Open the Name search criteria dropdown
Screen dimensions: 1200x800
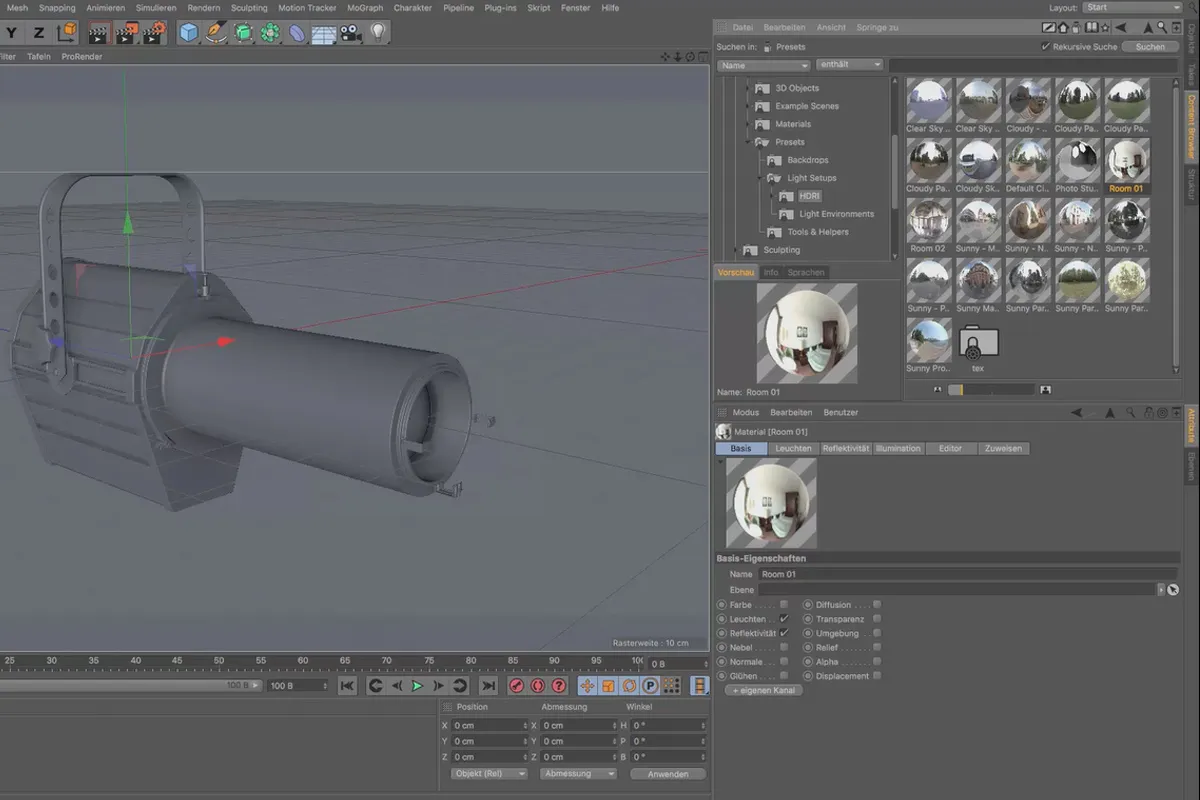tap(763, 65)
